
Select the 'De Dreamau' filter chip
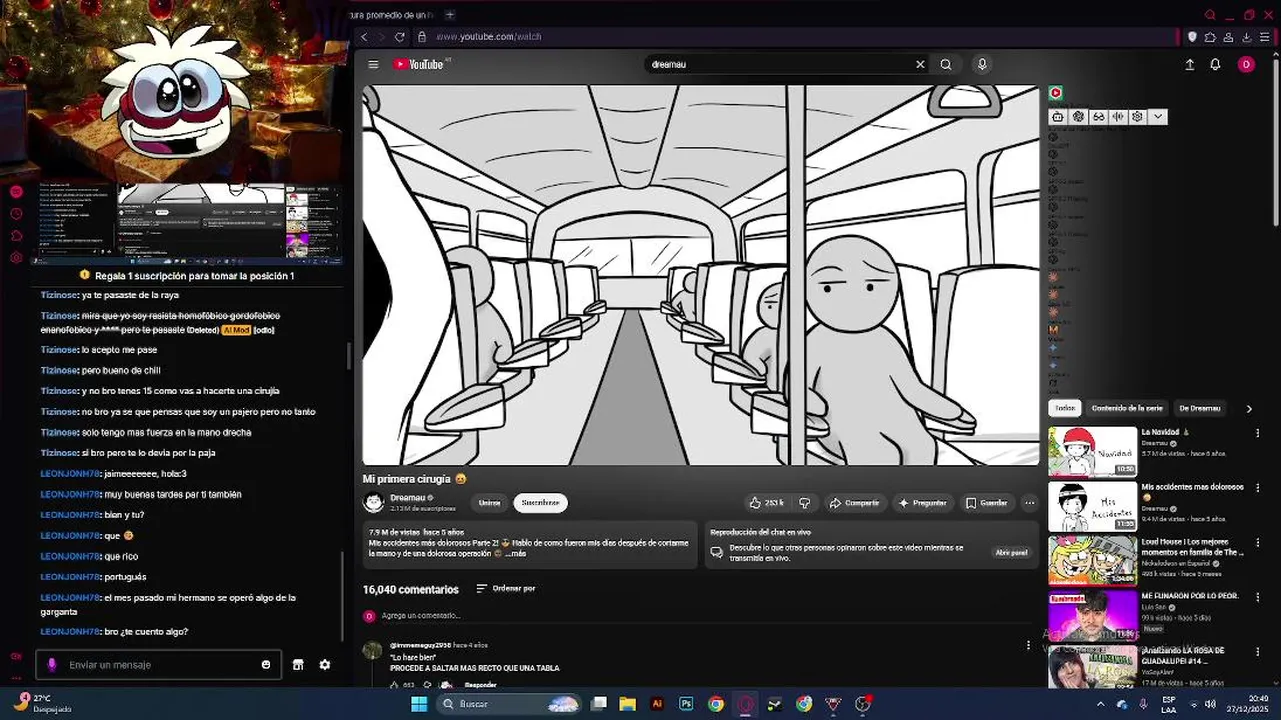coord(1199,408)
